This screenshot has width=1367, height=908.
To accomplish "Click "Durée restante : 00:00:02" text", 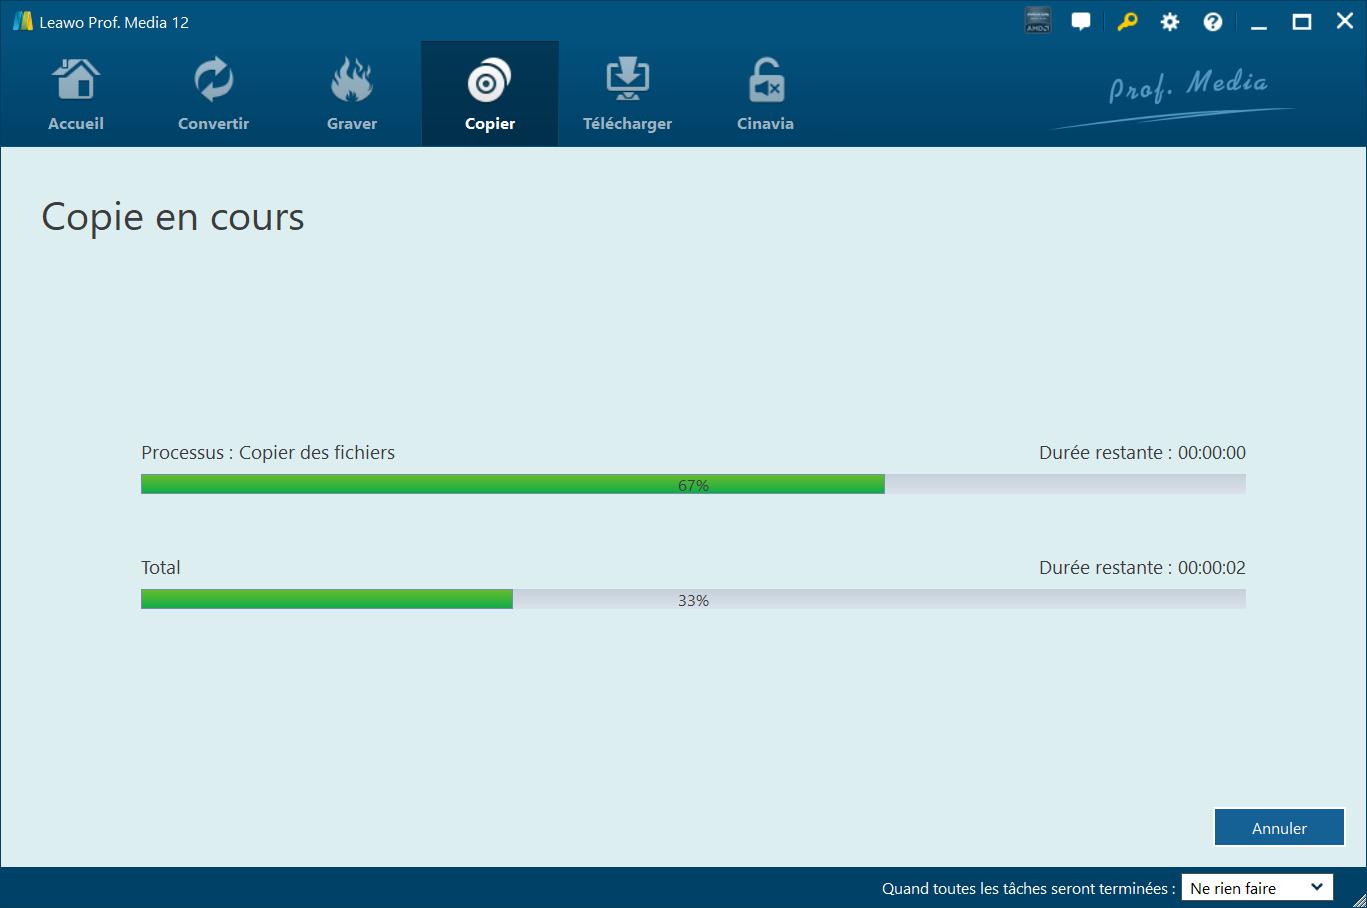I will [1142, 568].
